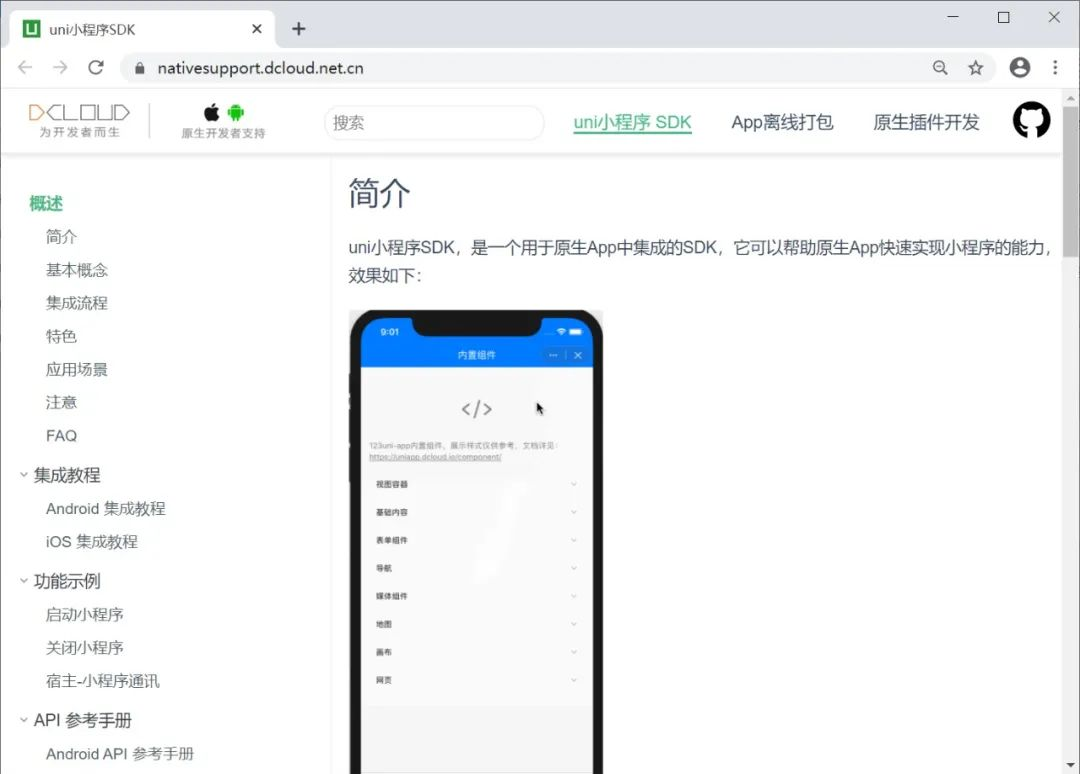Open the 原生插件开发 nav tab
Image resolution: width=1080 pixels, height=774 pixels.
pyautogui.click(x=926, y=122)
